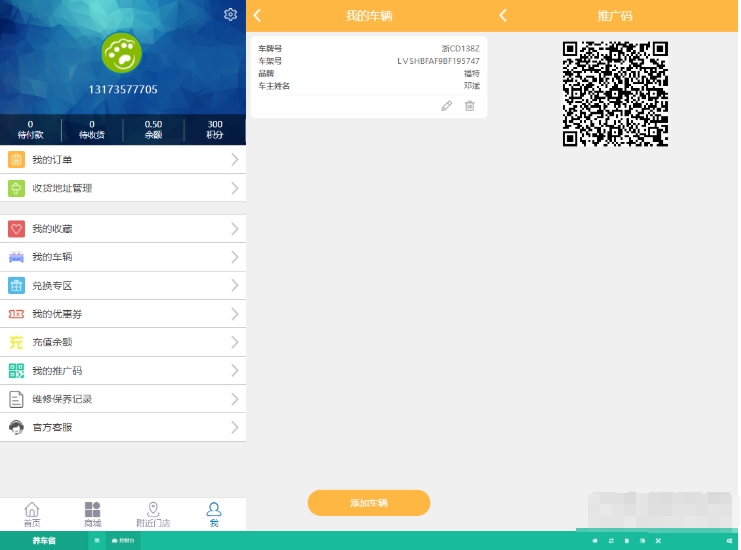
Task: Open the 兑换专区 menu label
Action: [52, 285]
